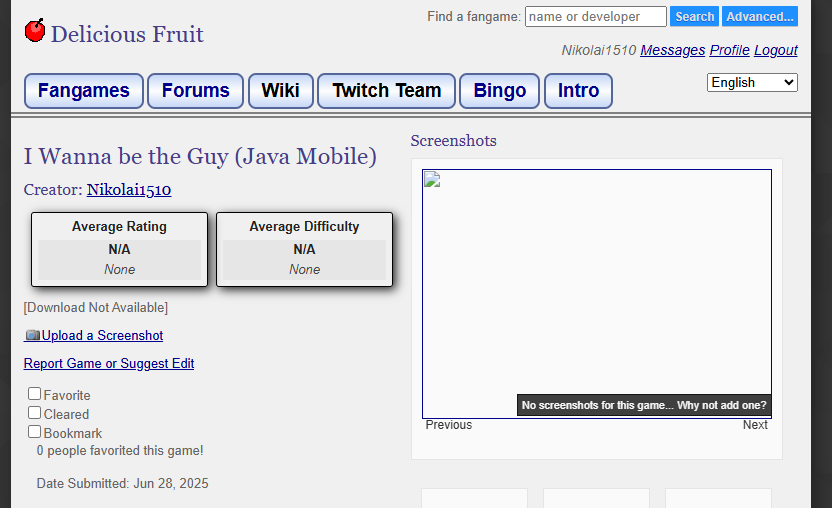Click the broken image placeholder in Screenshots
832x508 pixels.
432,179
